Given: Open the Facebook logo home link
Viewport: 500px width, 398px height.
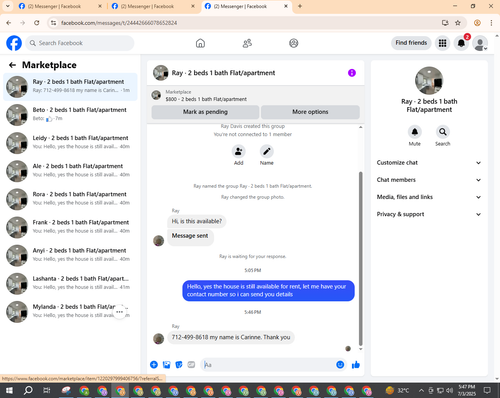Looking at the screenshot, I should coord(14,43).
